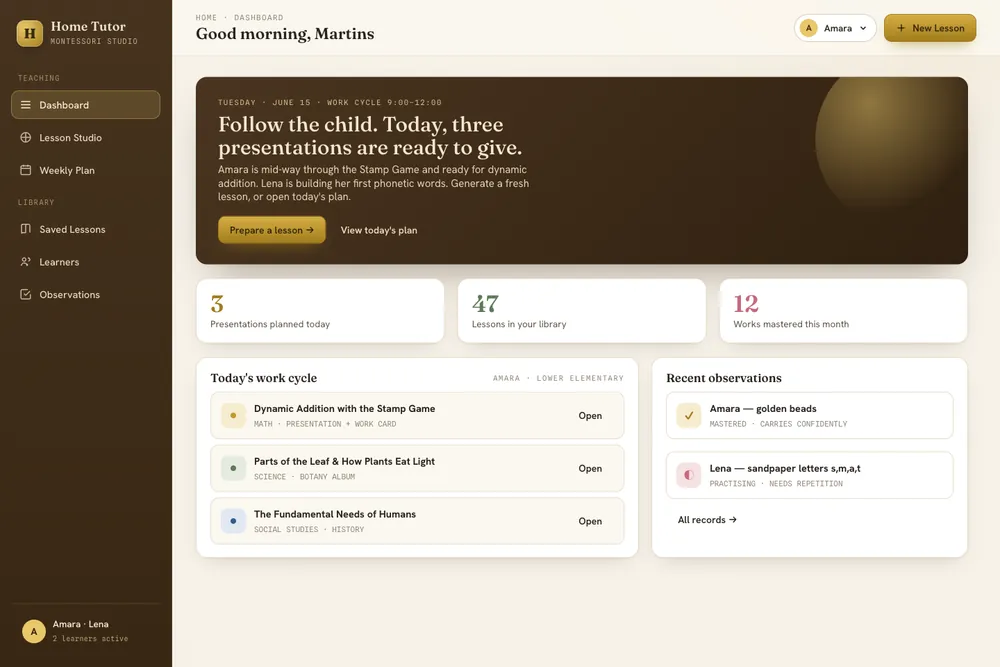The image size is (1000, 667).
Task: Open the All records link
Action: click(707, 520)
